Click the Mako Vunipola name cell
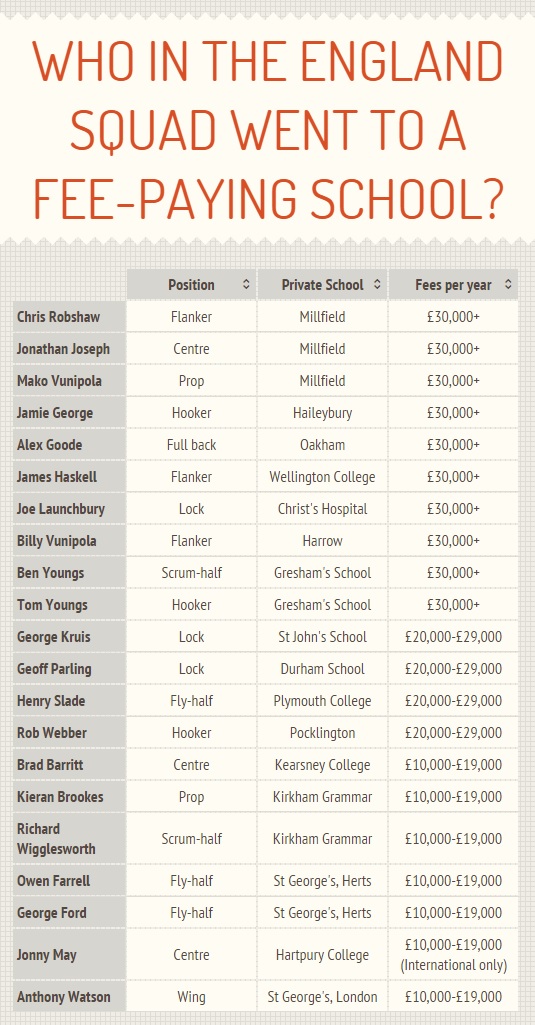 (69, 381)
